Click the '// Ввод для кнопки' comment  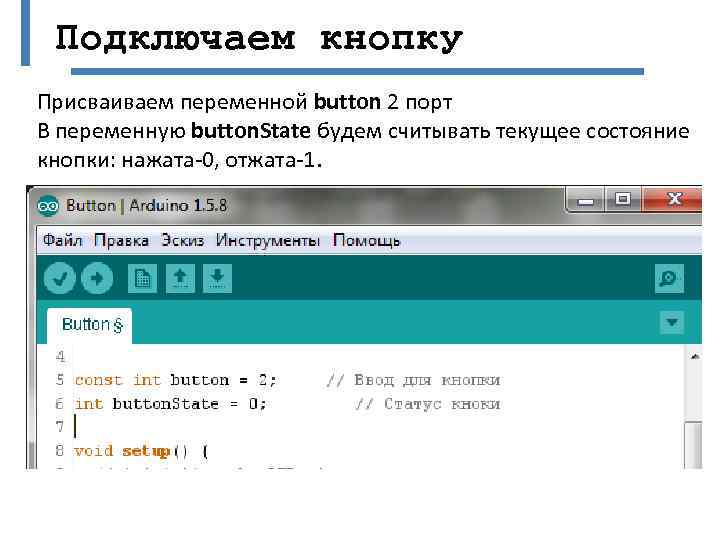pyautogui.click(x=413, y=380)
